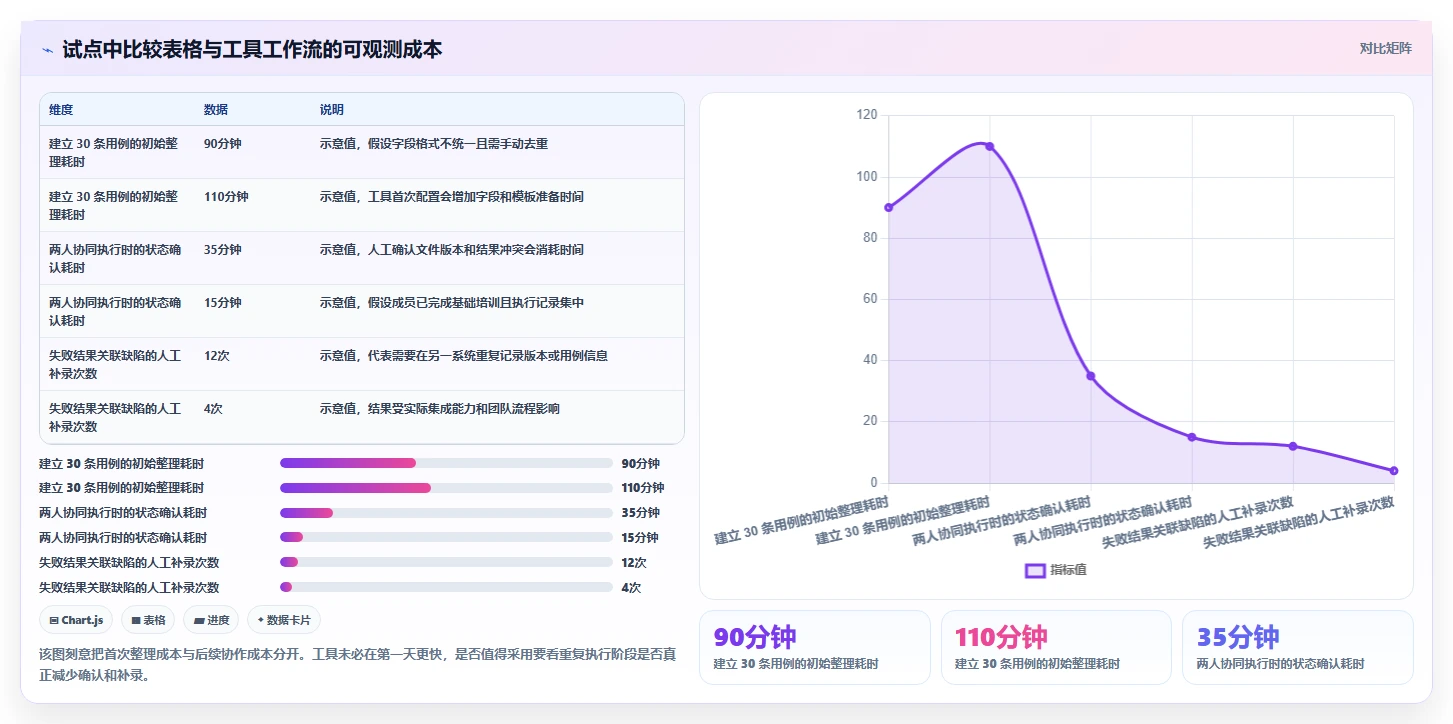Image resolution: width=1453 pixels, height=724 pixels.
Task: Click the last chart data point at value 4
Action: (1394, 470)
